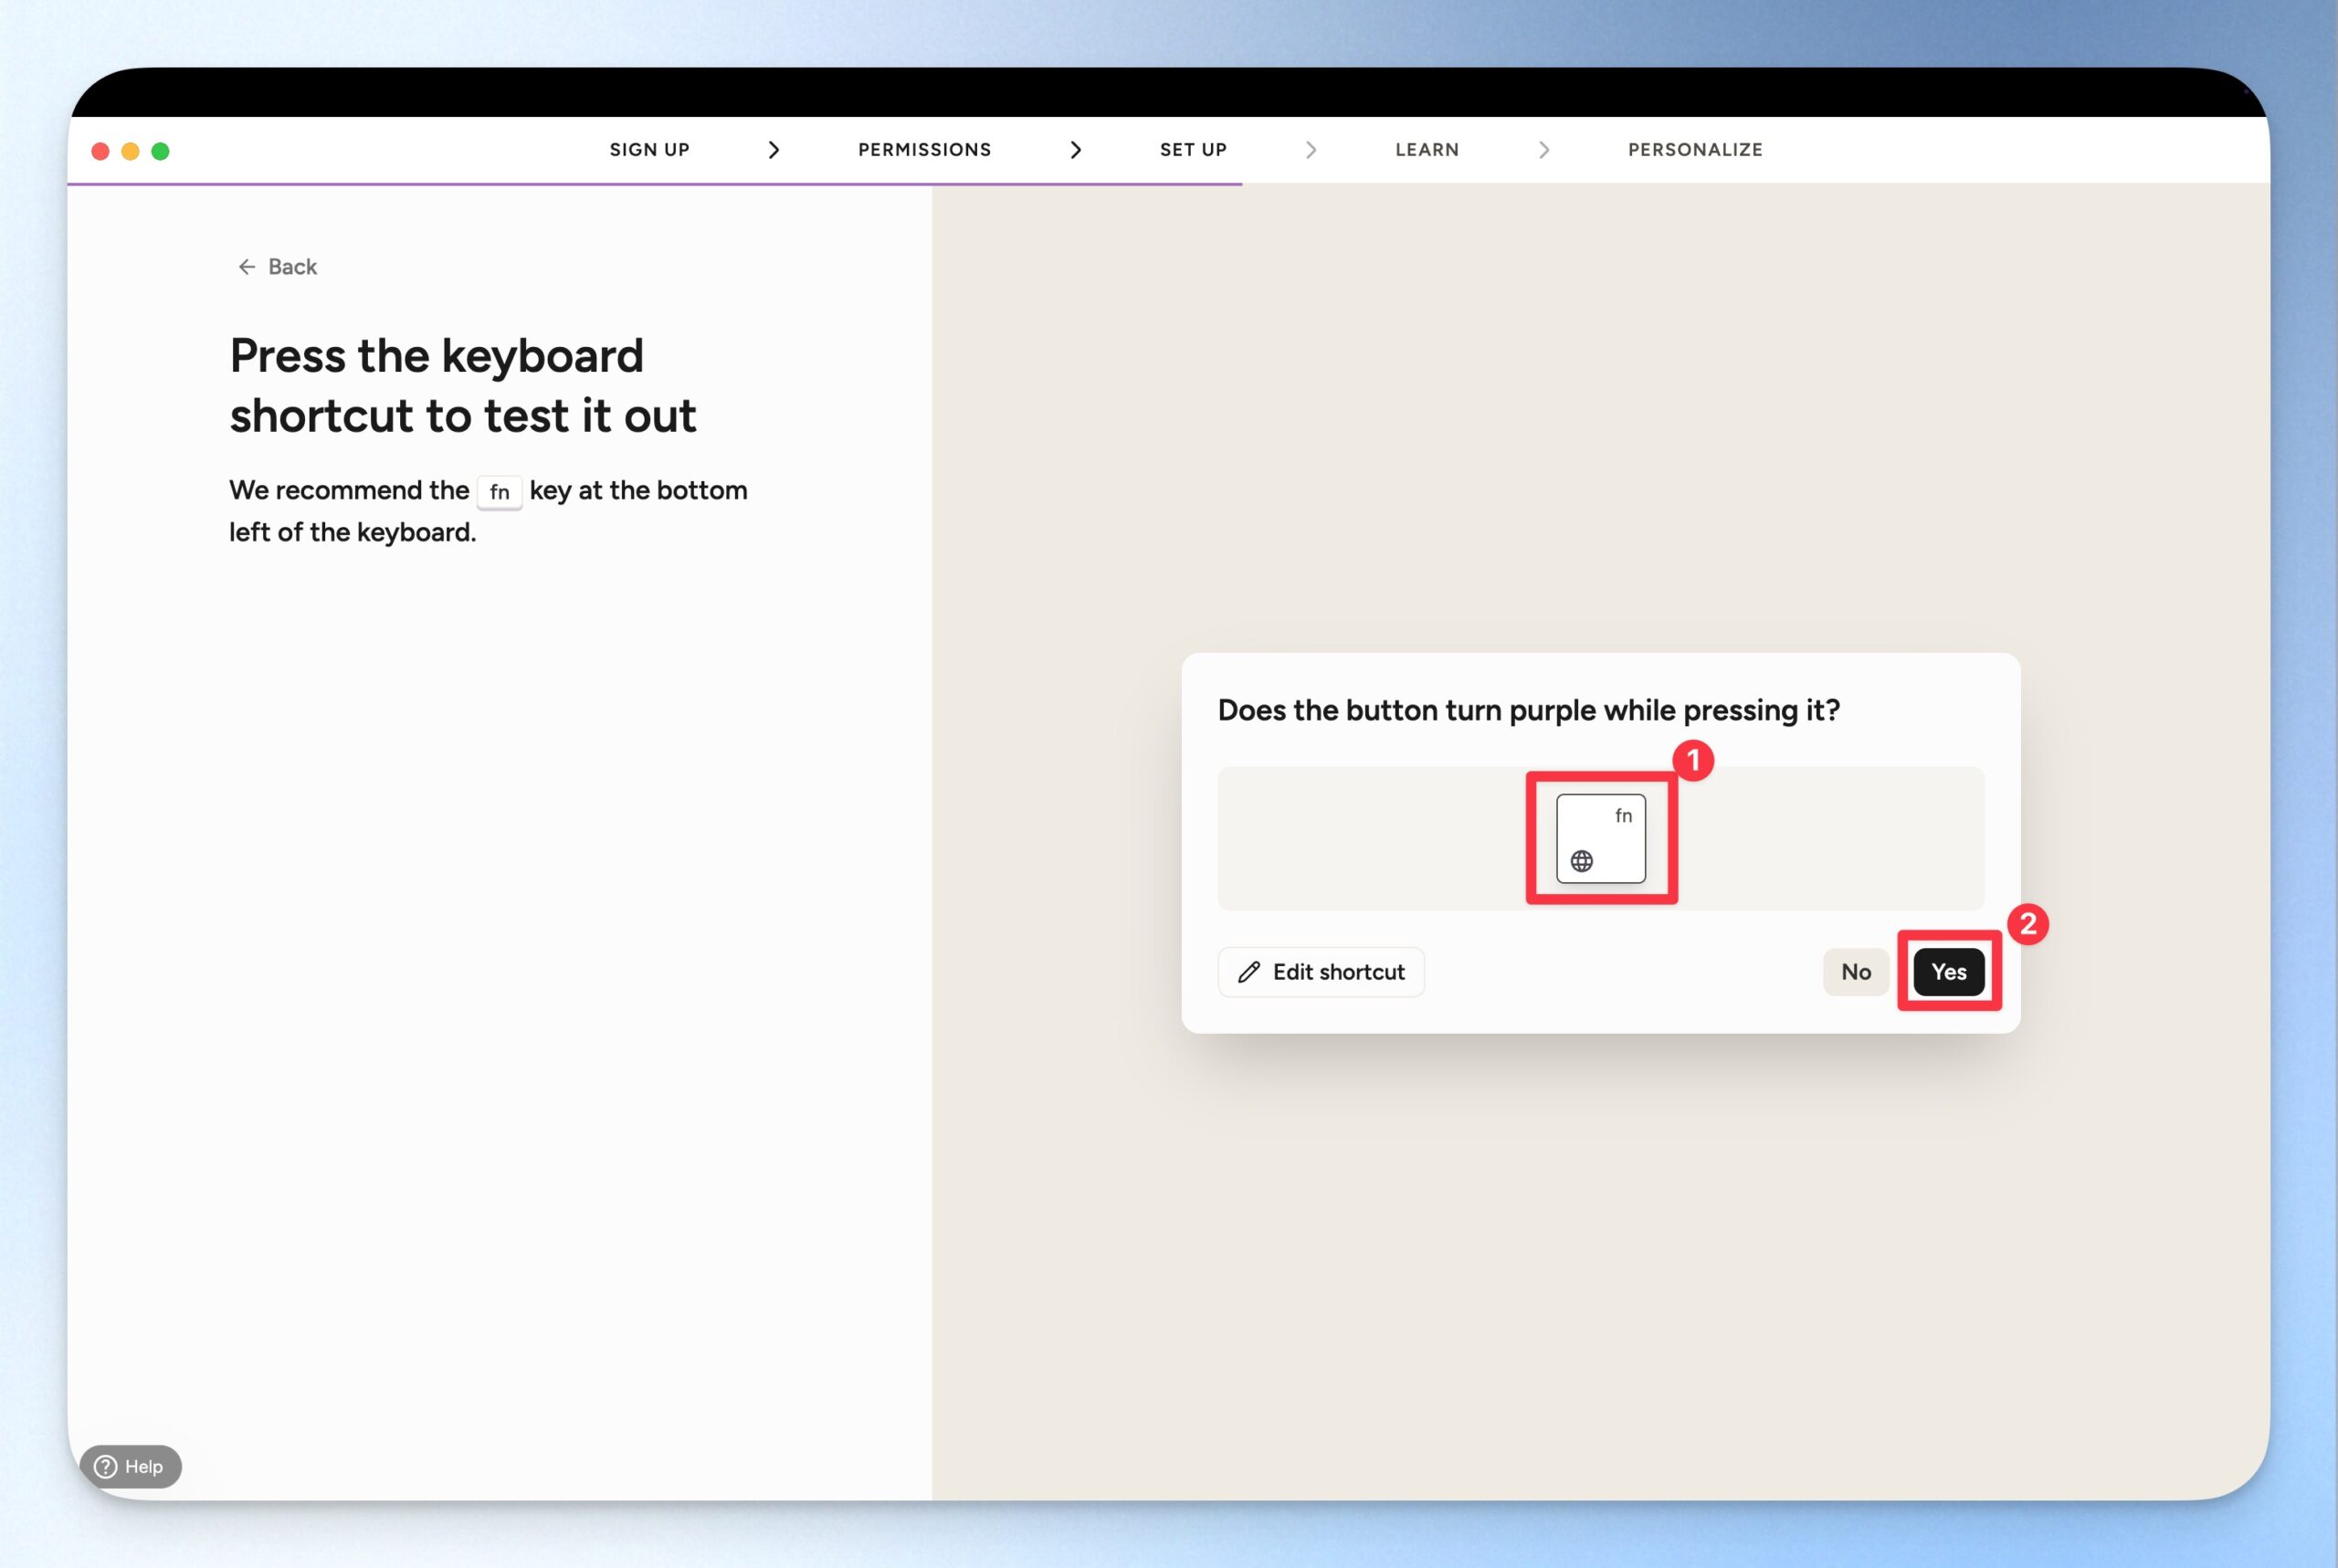
Task: Click the yellow minimize window dot
Action: pos(130,151)
